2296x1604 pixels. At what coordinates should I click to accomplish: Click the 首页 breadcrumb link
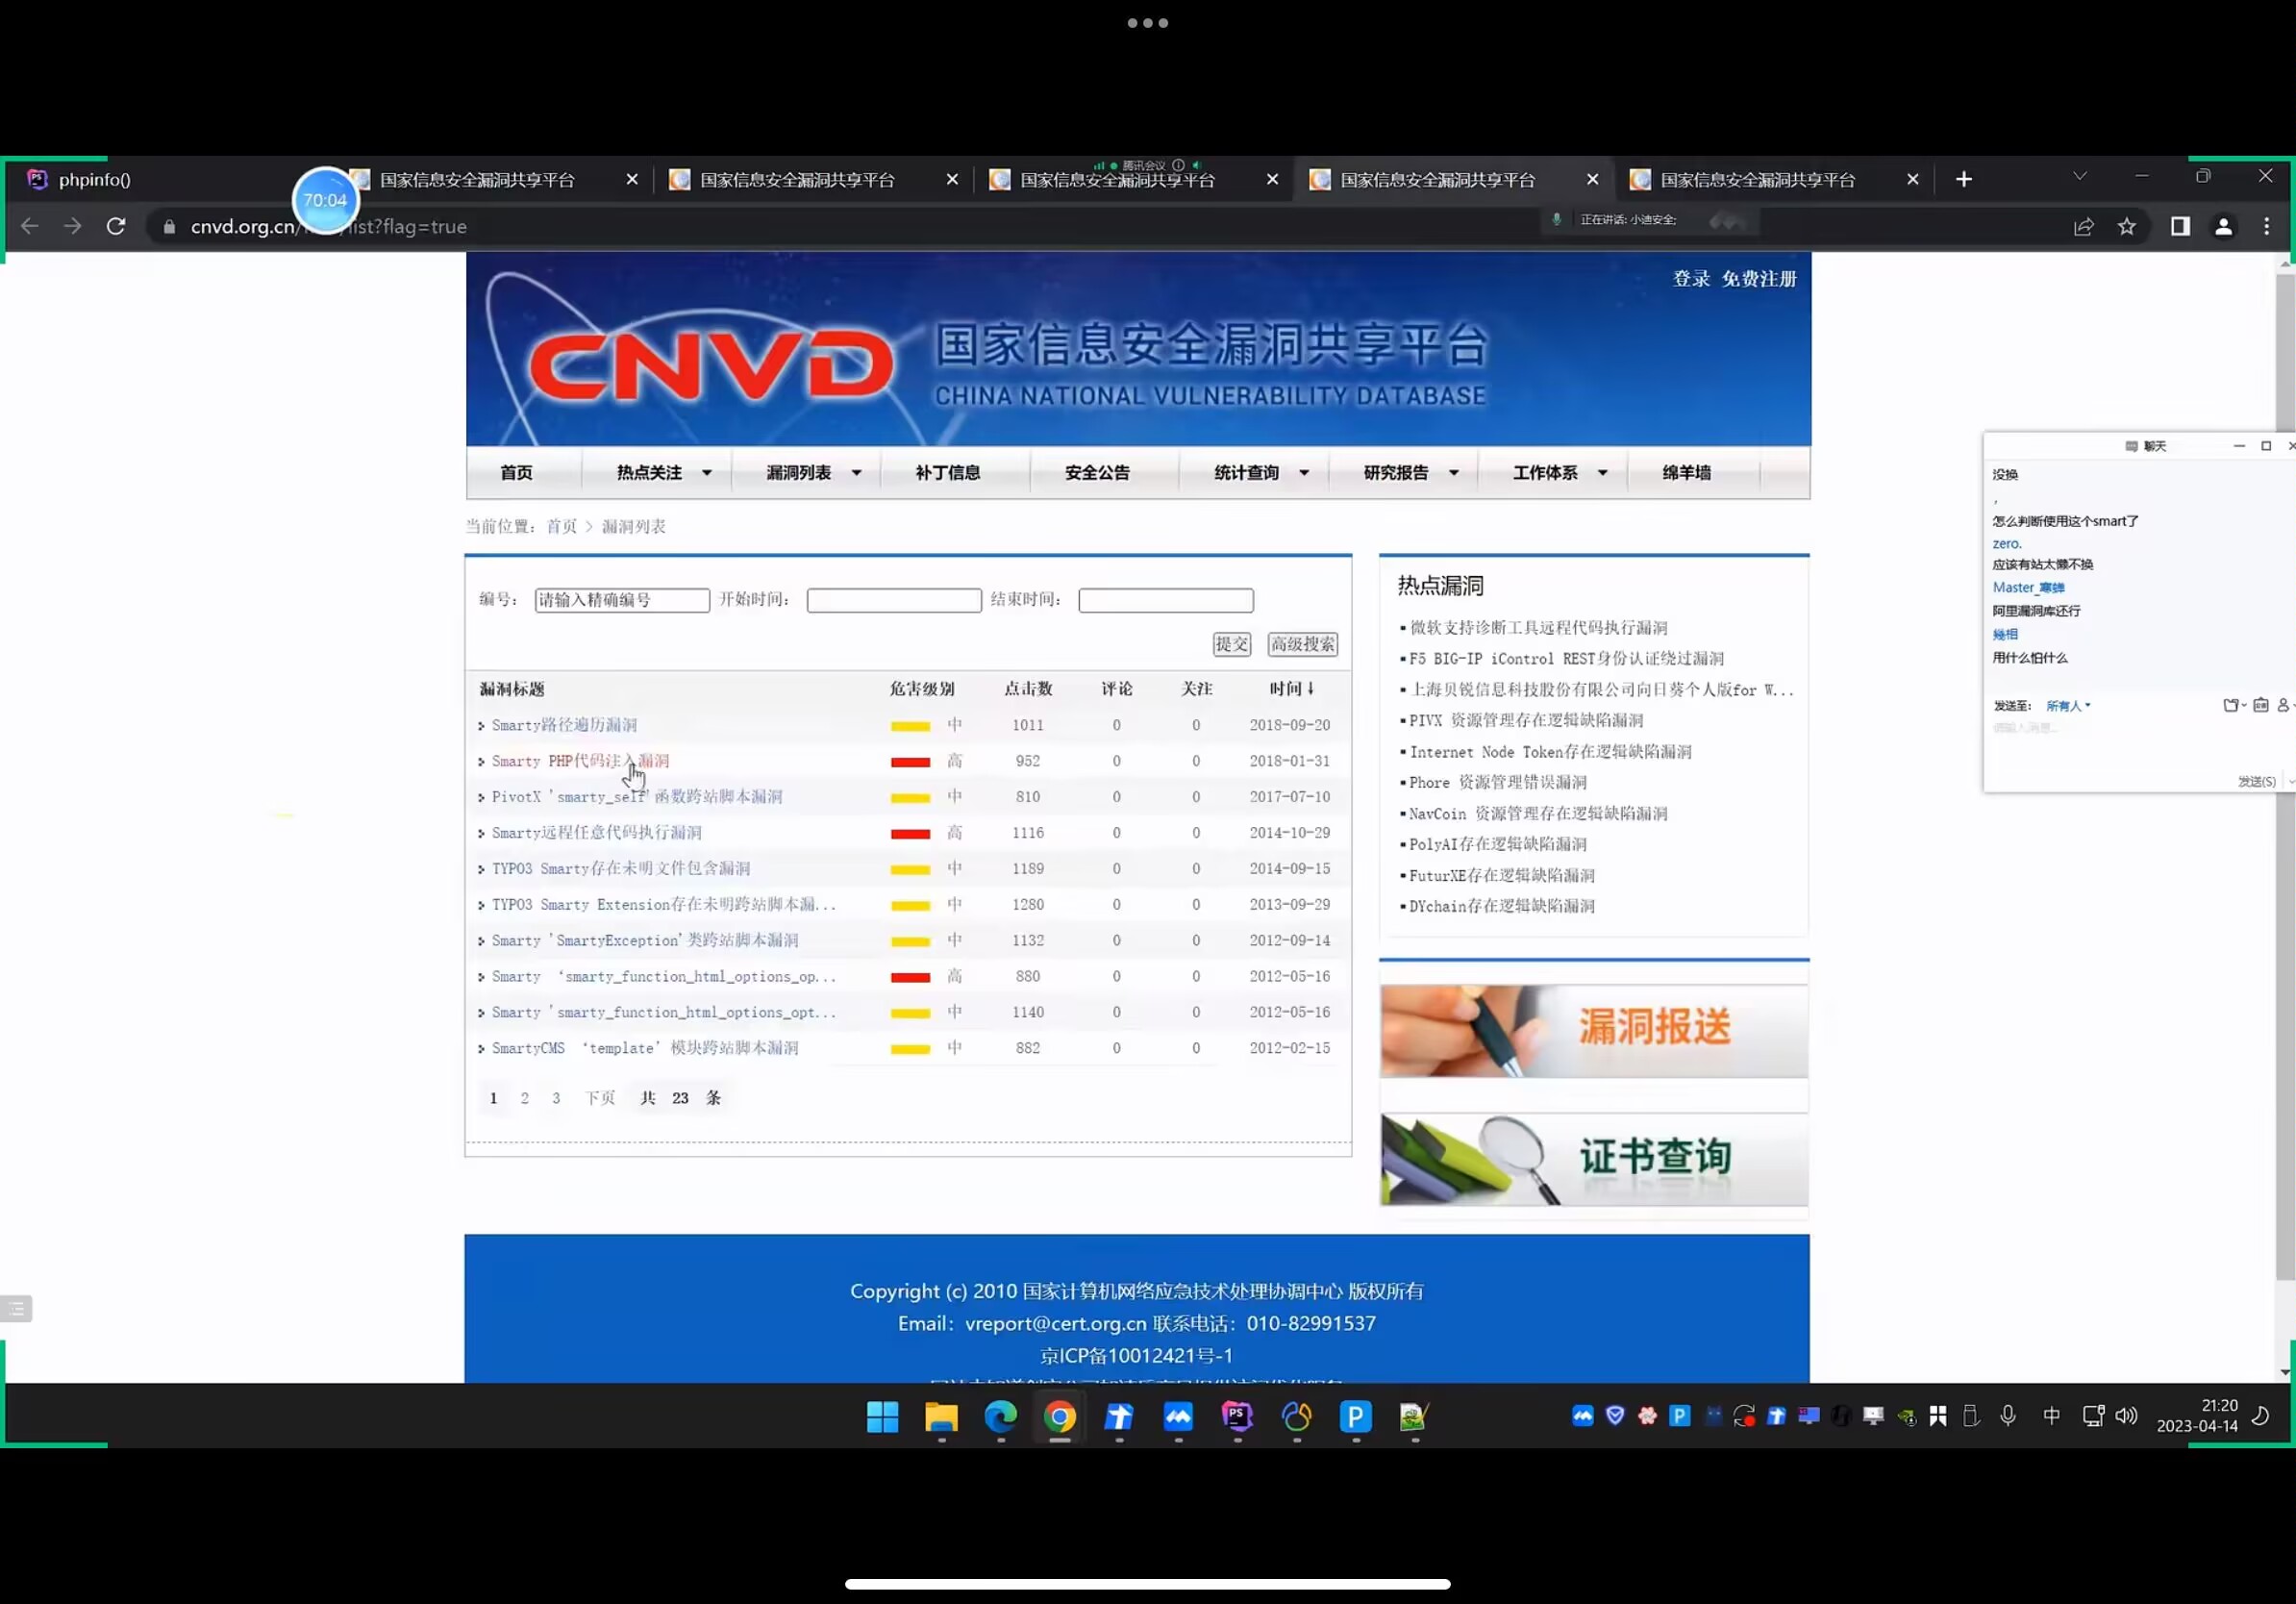pos(561,526)
